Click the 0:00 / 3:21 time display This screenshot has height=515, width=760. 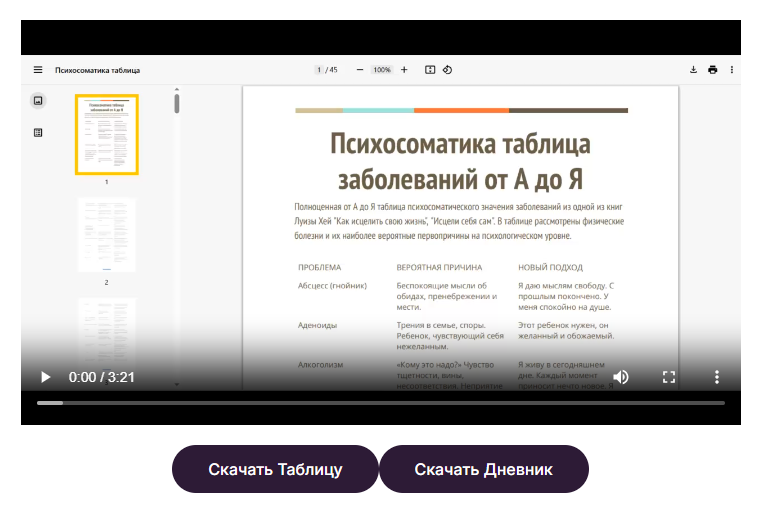coord(101,377)
